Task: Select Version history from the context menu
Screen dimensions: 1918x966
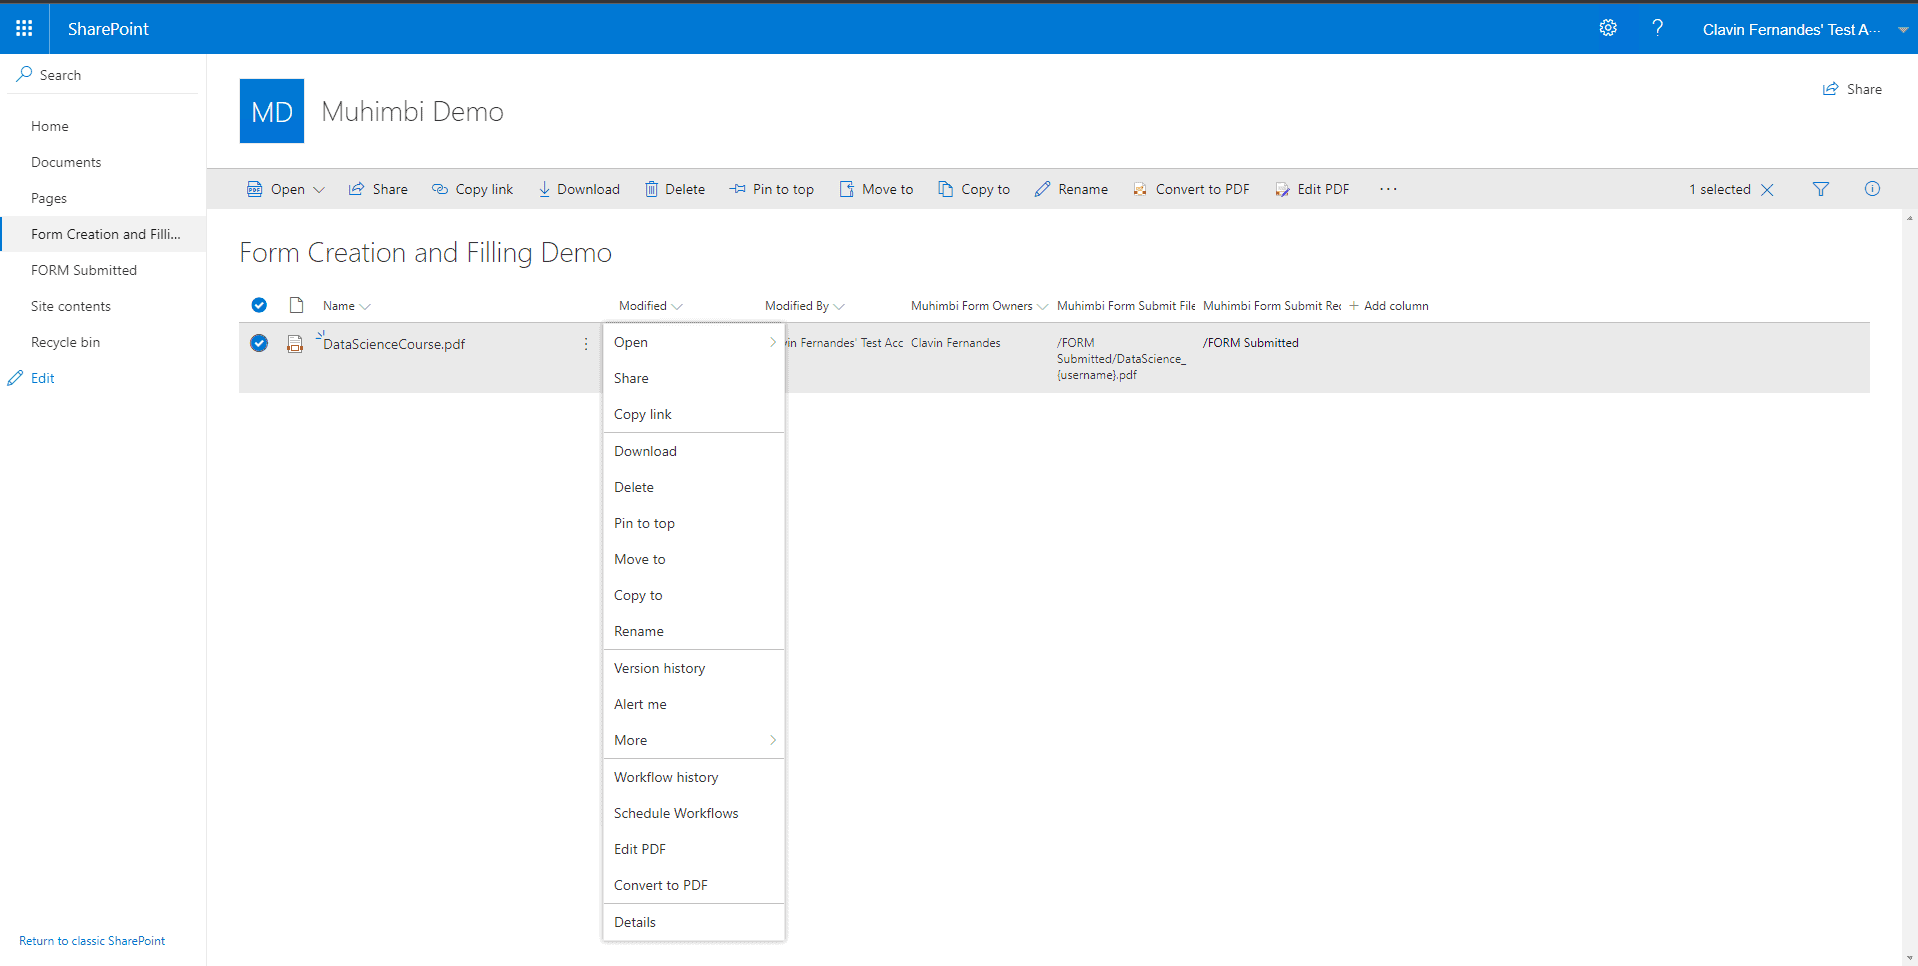Action: [x=659, y=668]
